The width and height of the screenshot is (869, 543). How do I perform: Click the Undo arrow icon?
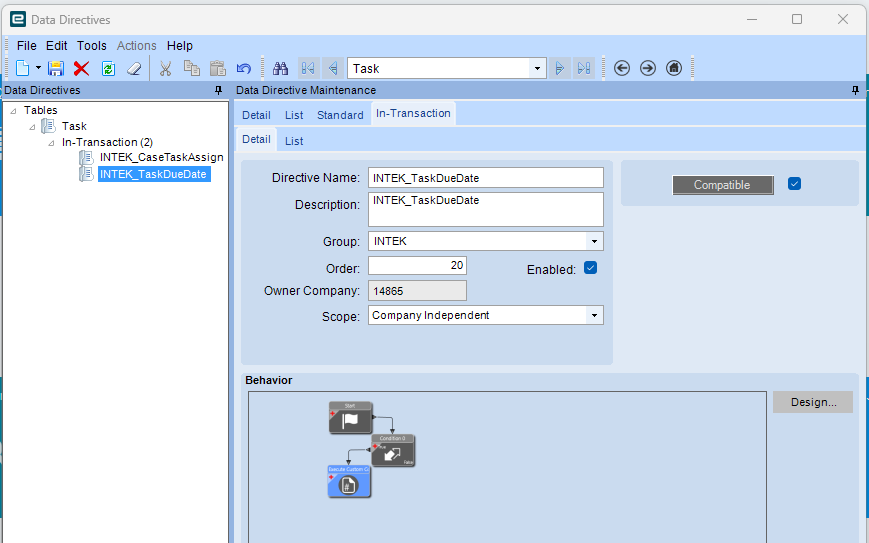[243, 68]
